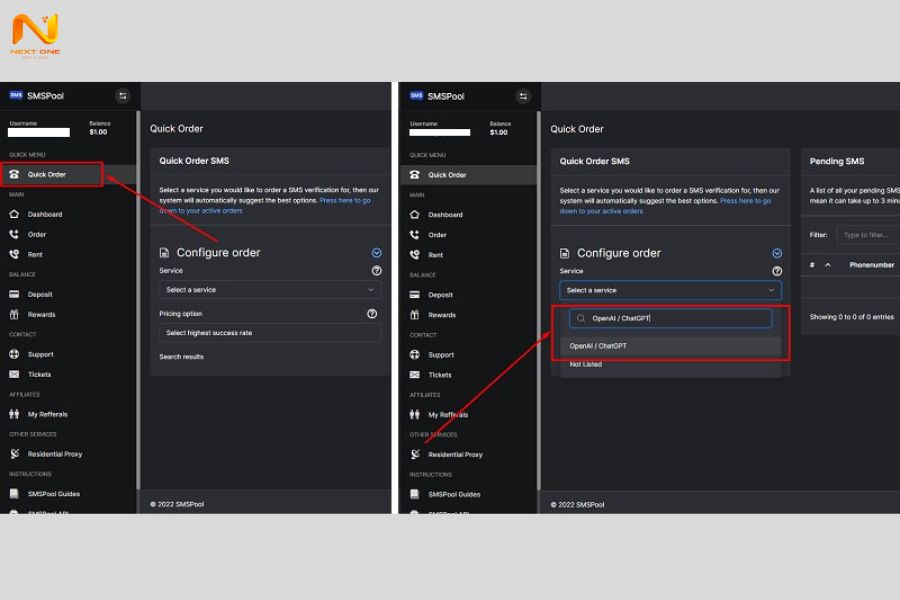Click the SMSPool Guides book icon in right screenshot

pos(415,494)
